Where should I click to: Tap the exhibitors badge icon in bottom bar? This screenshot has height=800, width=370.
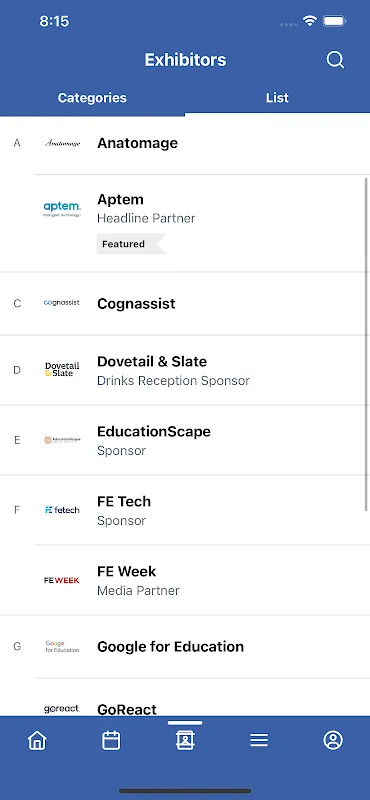coord(185,740)
